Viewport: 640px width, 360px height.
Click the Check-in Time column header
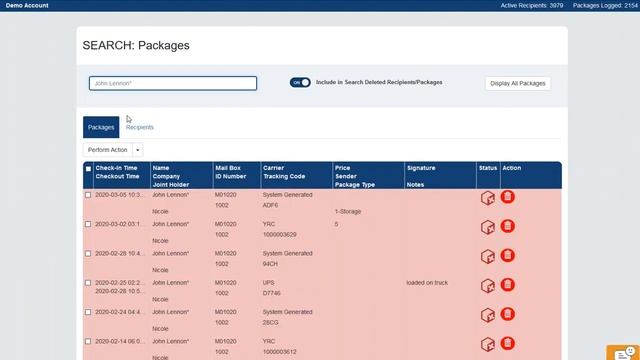[116, 168]
